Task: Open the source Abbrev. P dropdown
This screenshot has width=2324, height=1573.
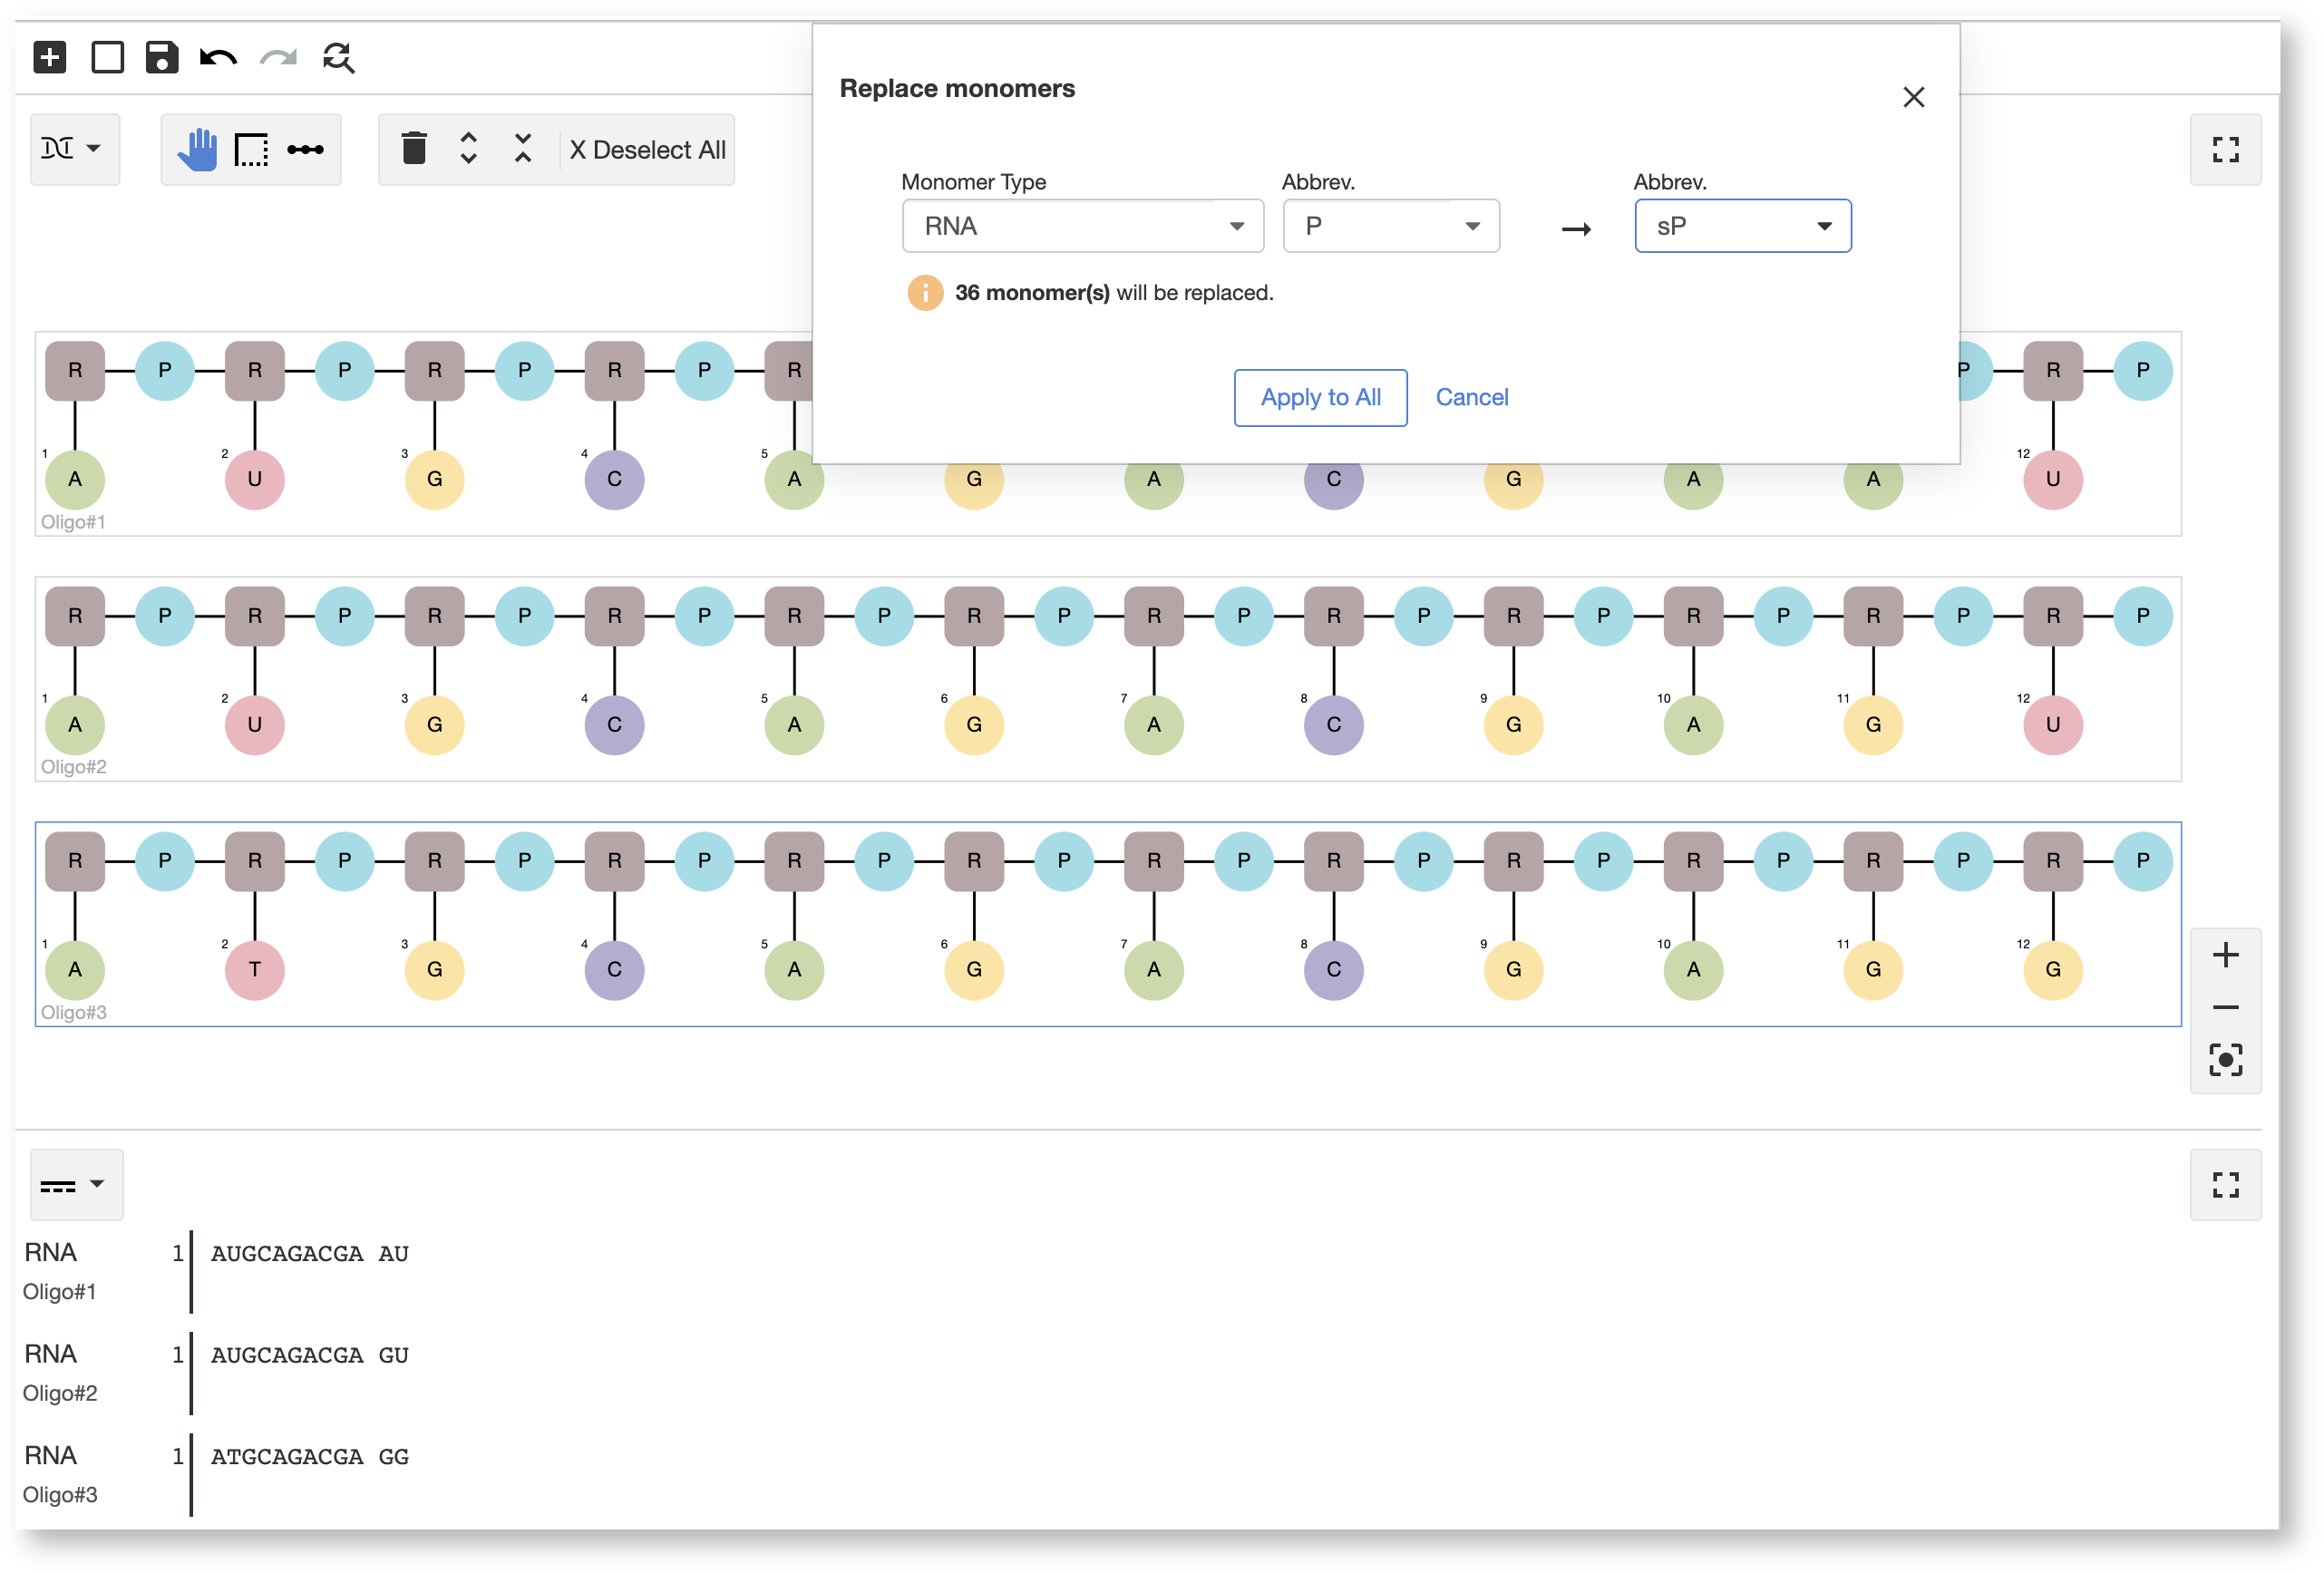Action: 1390,226
